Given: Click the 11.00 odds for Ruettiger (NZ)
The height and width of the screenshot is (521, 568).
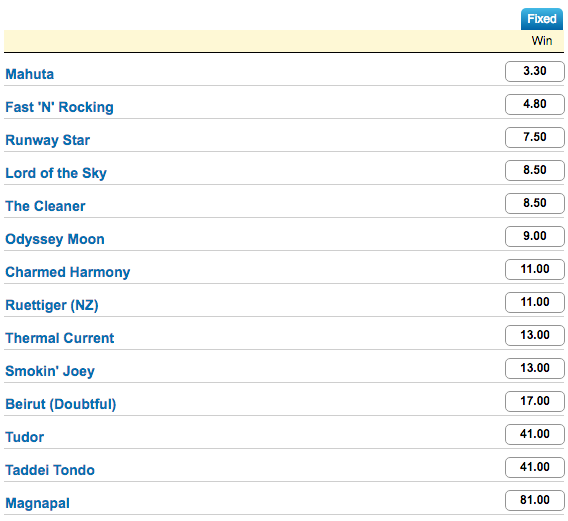Looking at the screenshot, I should click(x=535, y=302).
